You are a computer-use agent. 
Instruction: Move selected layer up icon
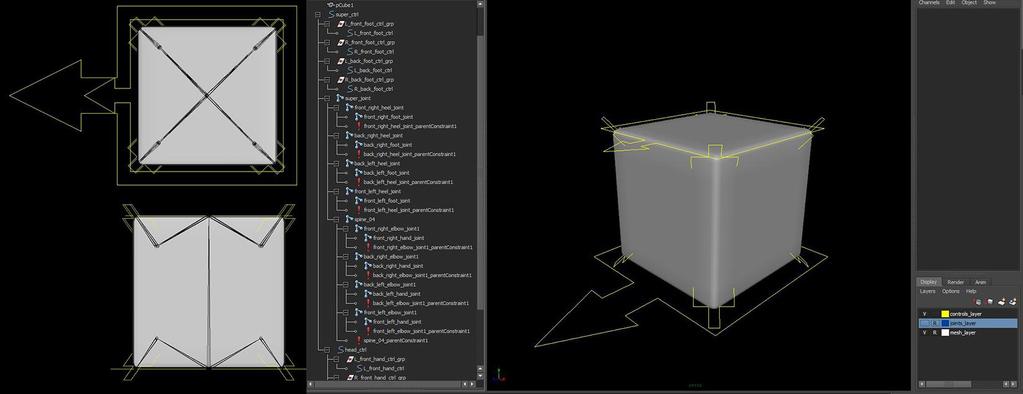pos(978,302)
